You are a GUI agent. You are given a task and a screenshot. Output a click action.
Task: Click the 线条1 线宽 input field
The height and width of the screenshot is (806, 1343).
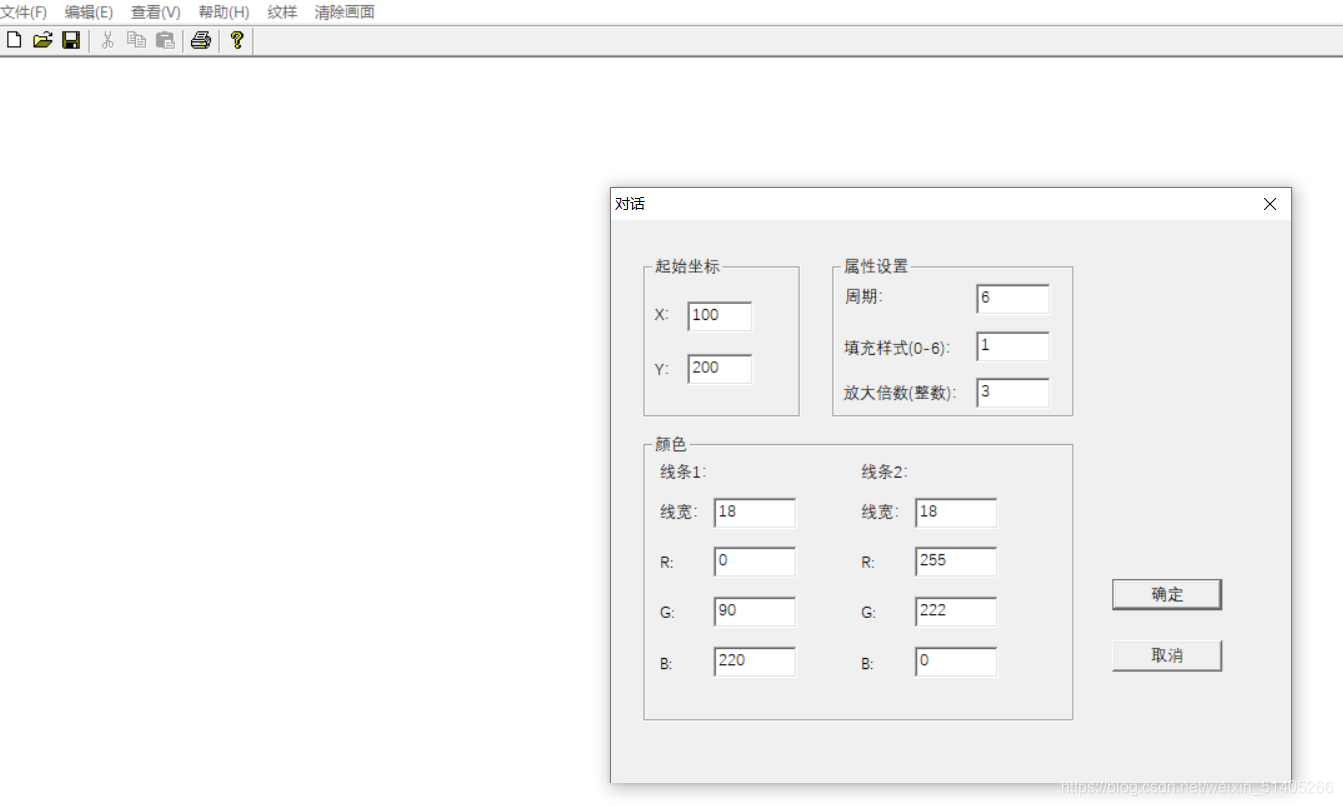coord(755,513)
